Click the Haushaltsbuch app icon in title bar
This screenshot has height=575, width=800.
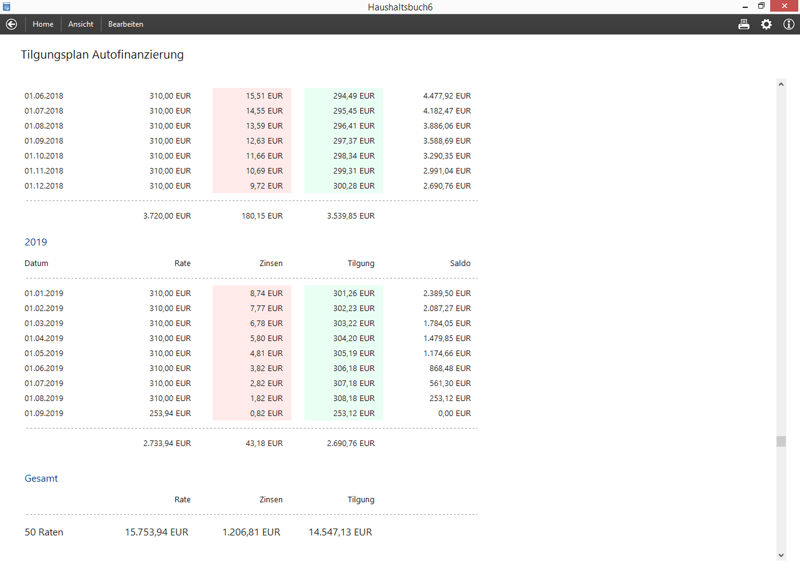coord(7,7)
